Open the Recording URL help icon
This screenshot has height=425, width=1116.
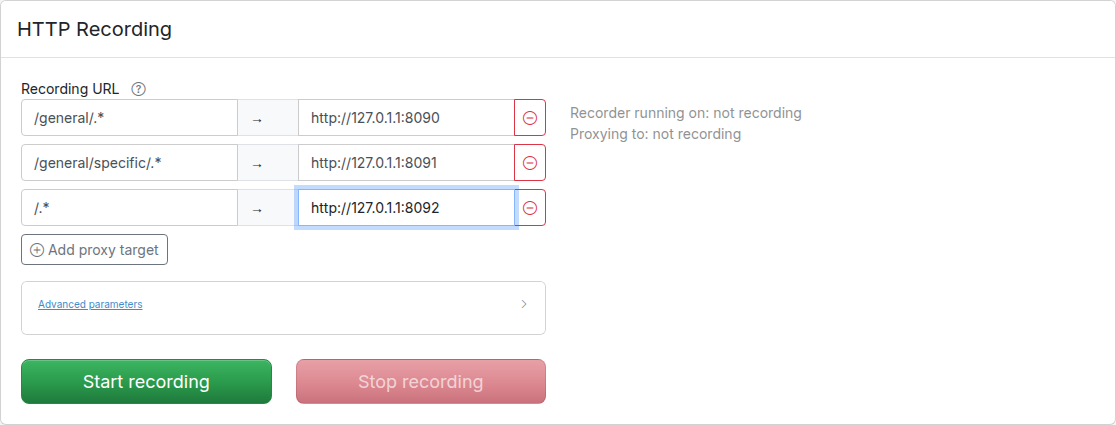click(x=139, y=90)
